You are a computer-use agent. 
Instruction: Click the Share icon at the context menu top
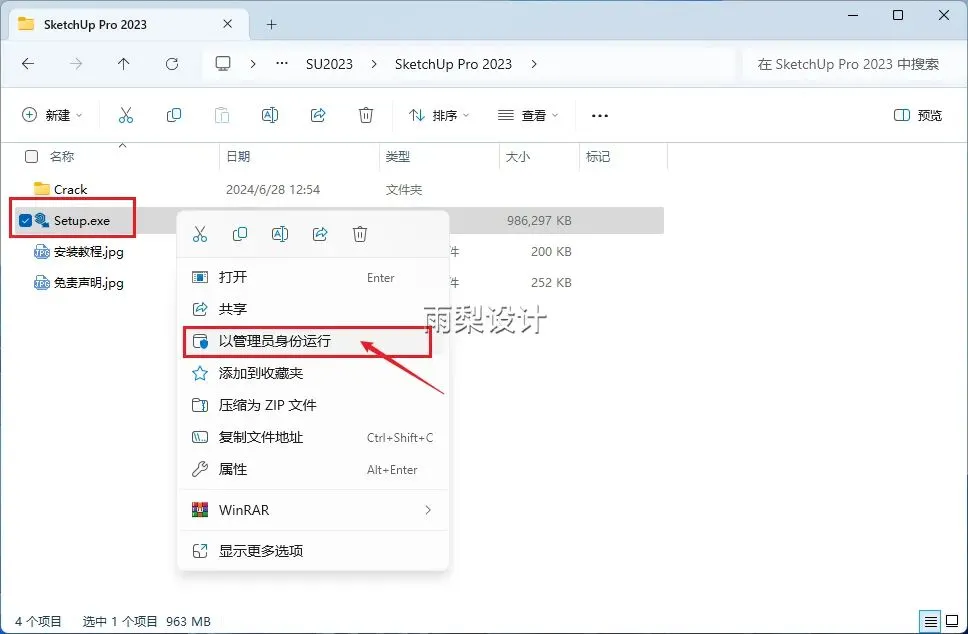(x=320, y=234)
